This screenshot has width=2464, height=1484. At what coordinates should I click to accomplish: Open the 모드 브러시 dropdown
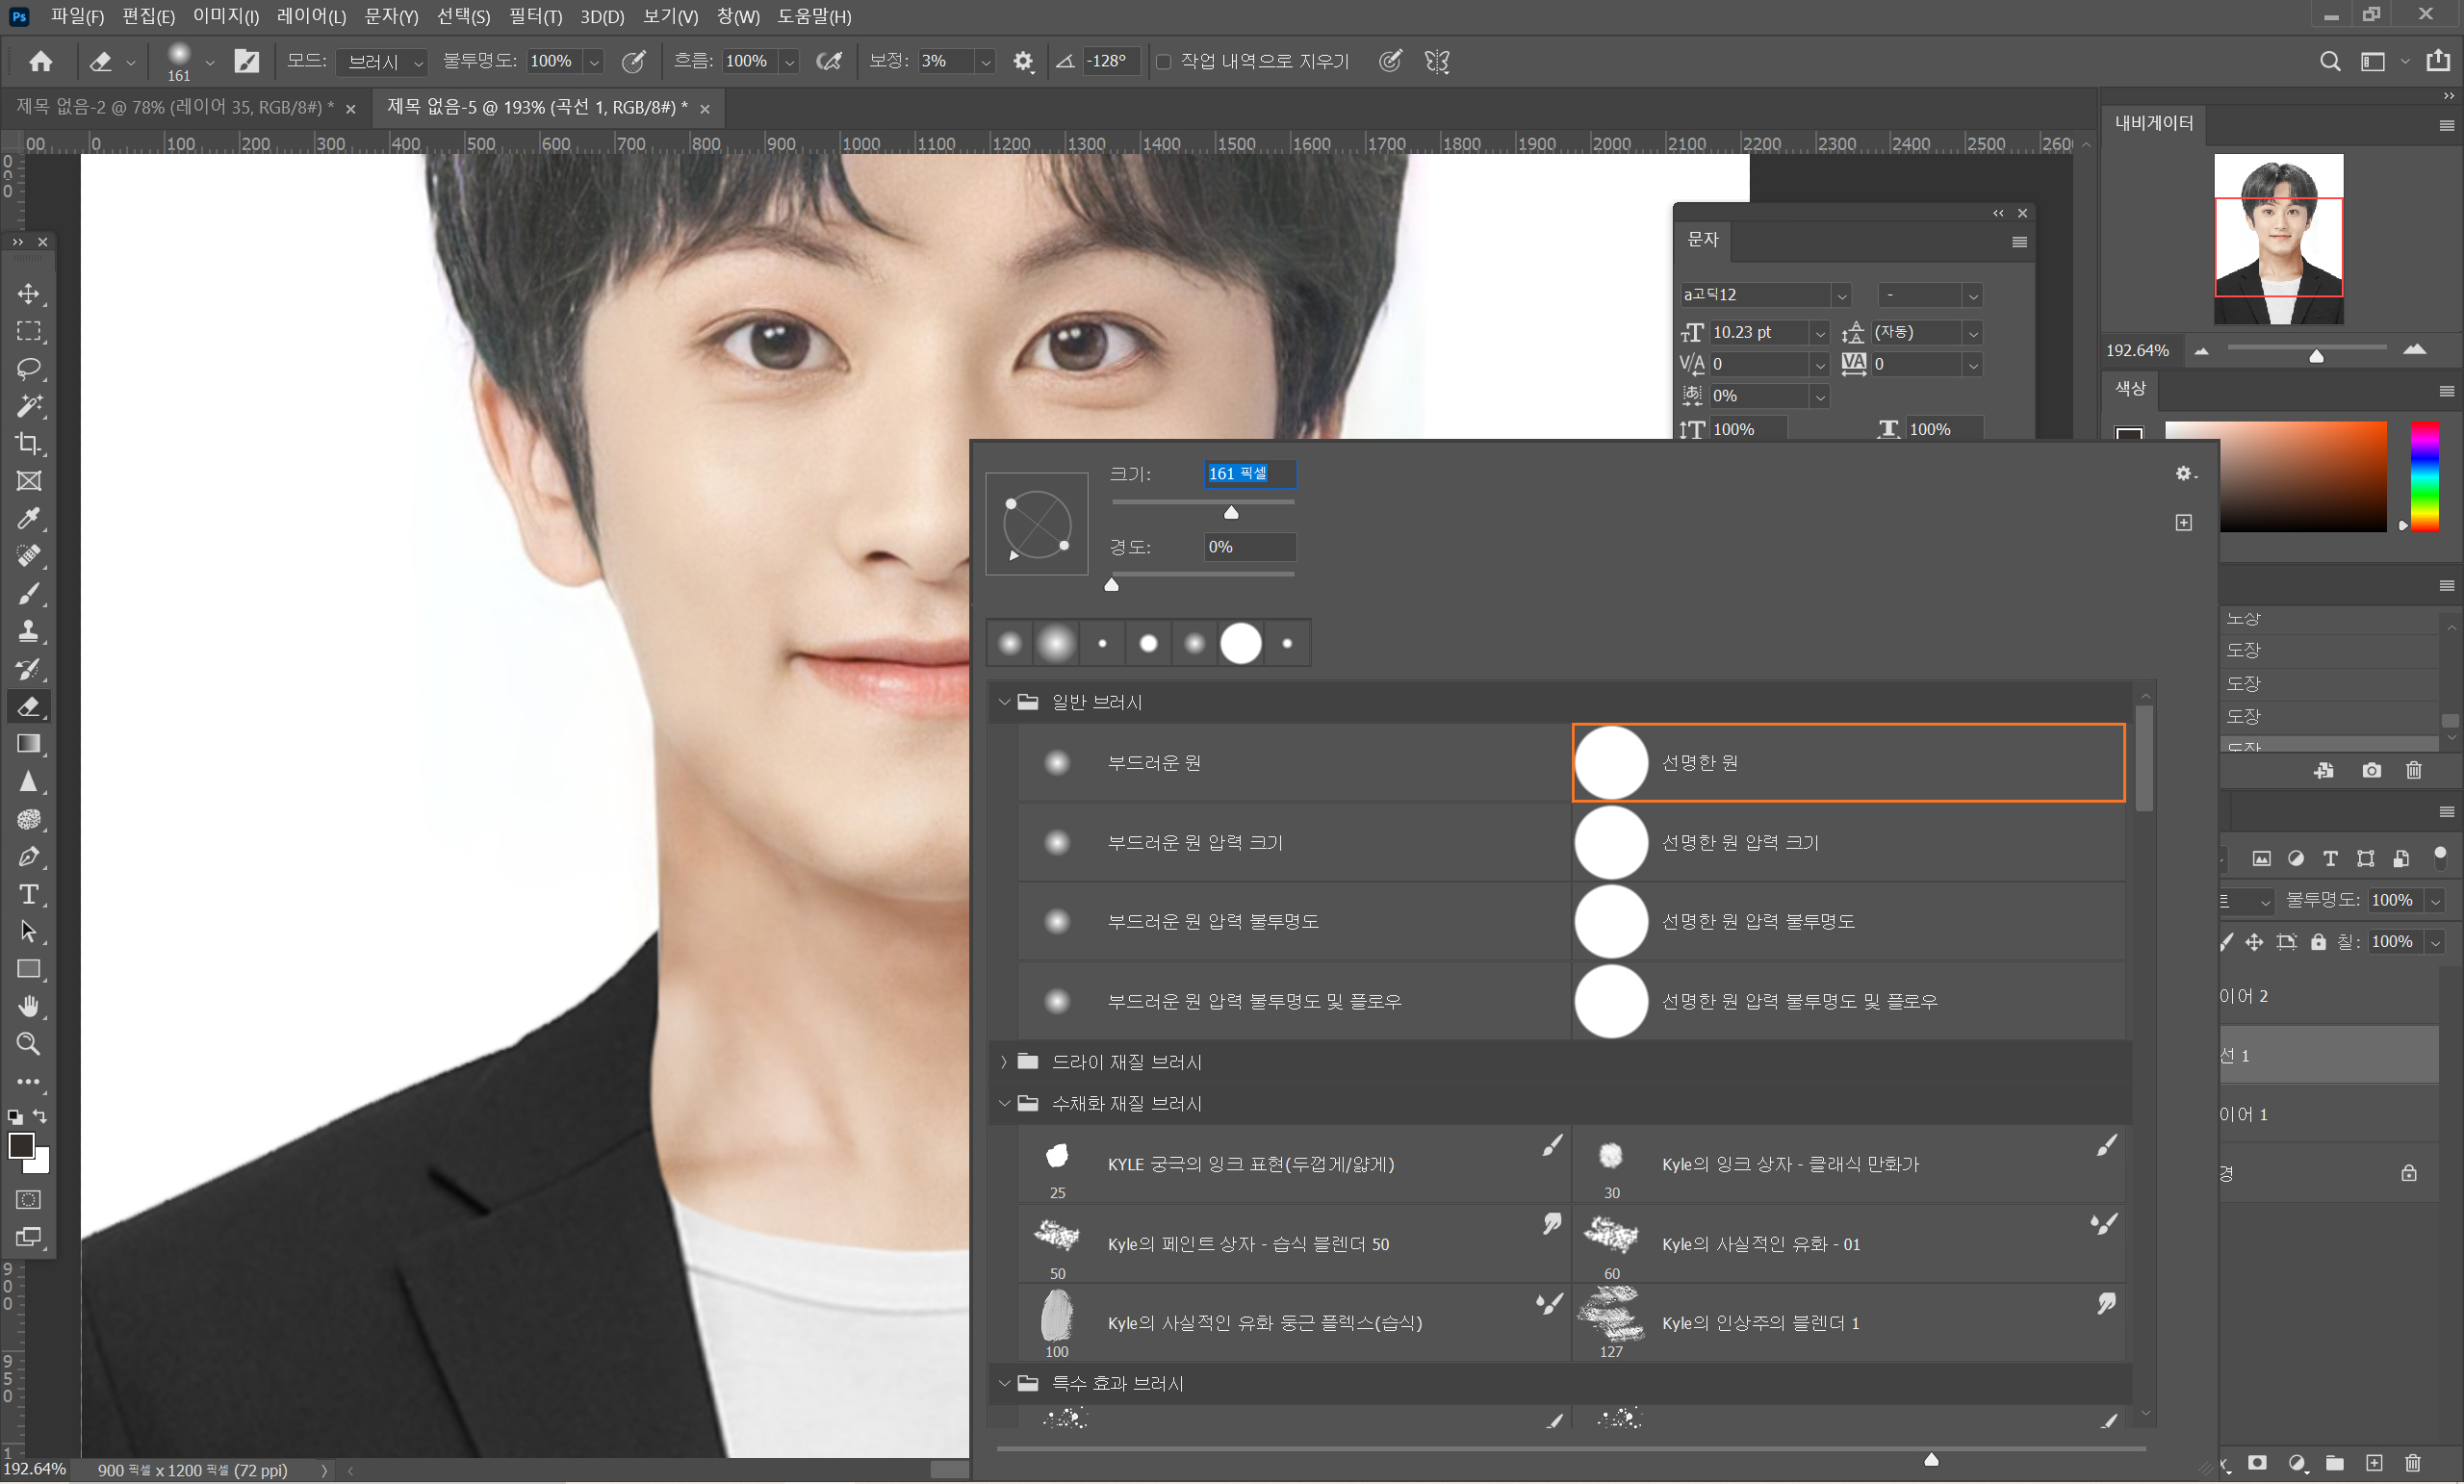385,62
